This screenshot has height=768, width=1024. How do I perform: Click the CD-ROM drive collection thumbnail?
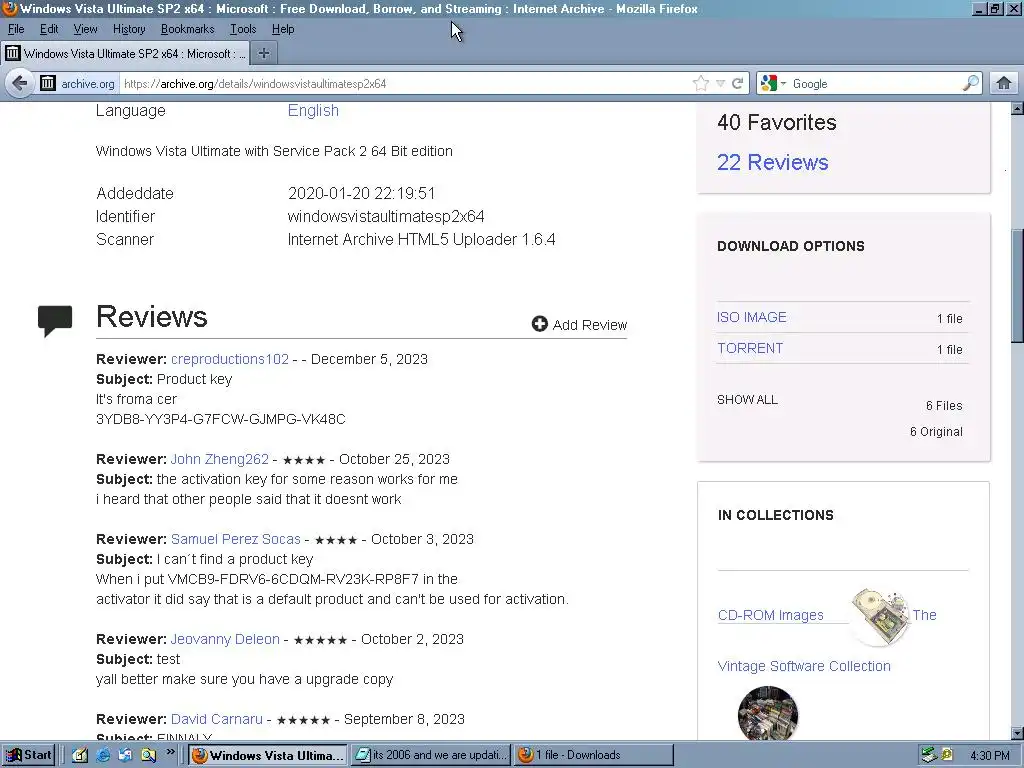pyautogui.click(x=879, y=616)
